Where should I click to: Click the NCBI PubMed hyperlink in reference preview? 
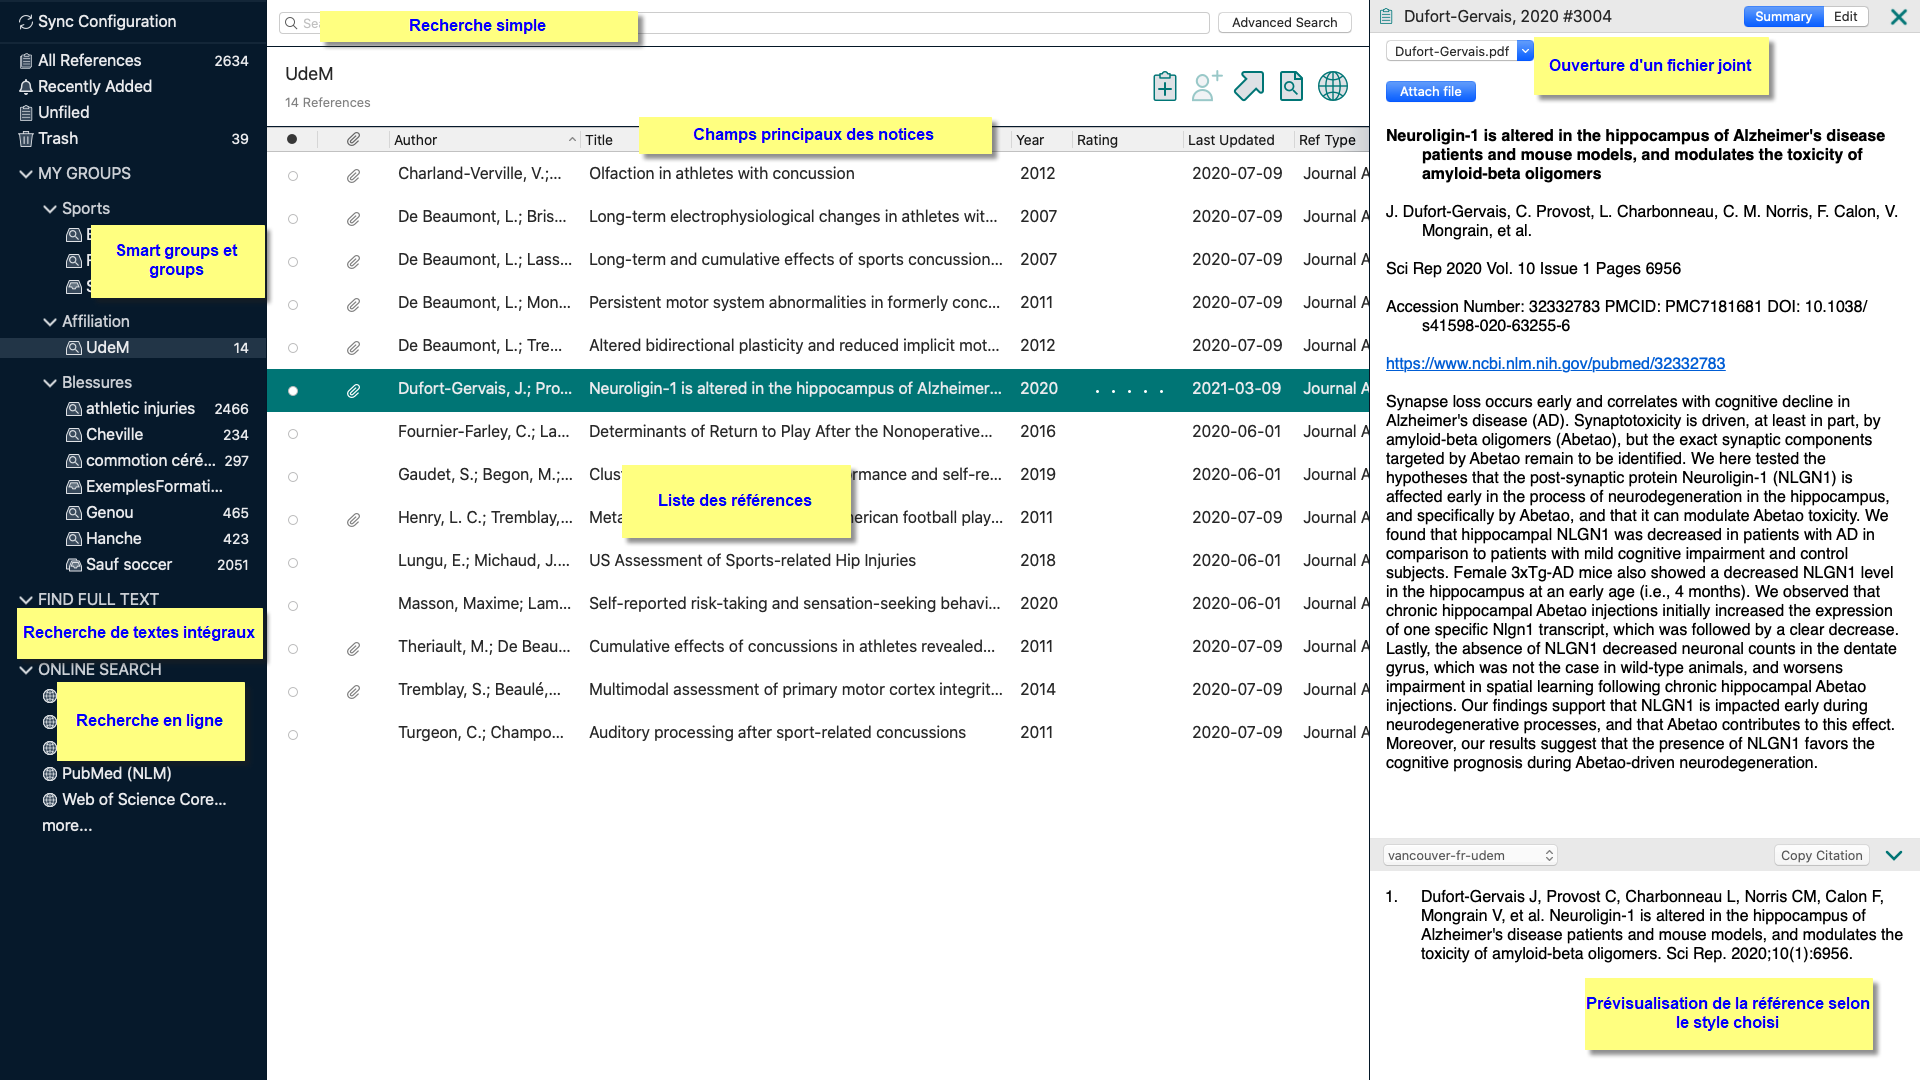(1556, 363)
